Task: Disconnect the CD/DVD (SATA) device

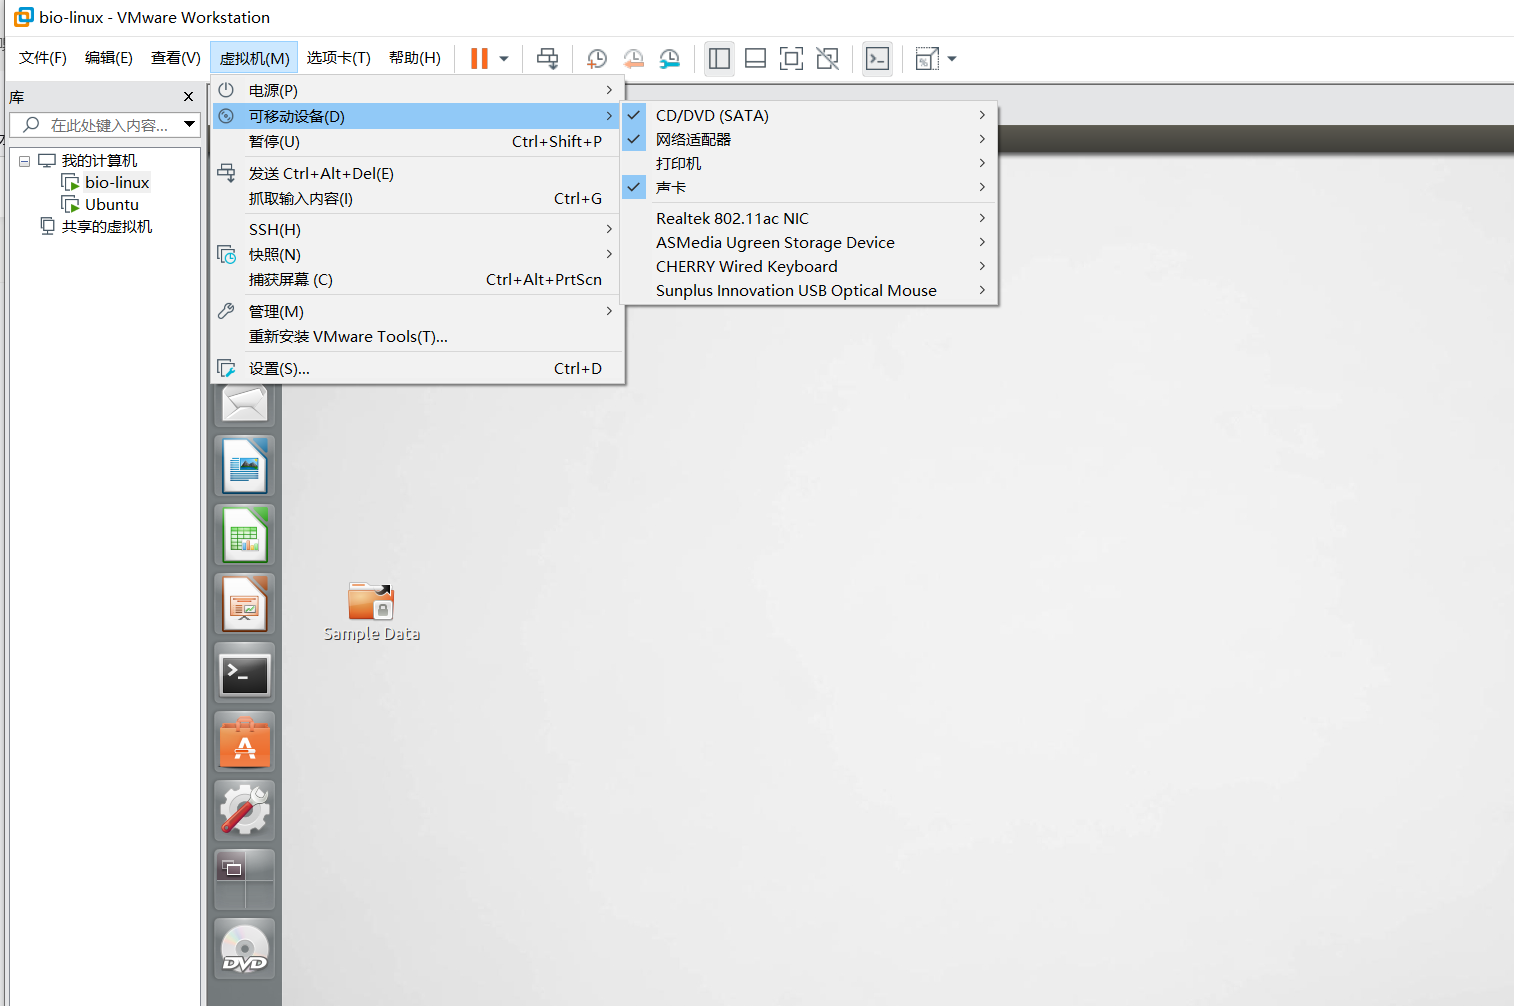Action: tap(712, 115)
